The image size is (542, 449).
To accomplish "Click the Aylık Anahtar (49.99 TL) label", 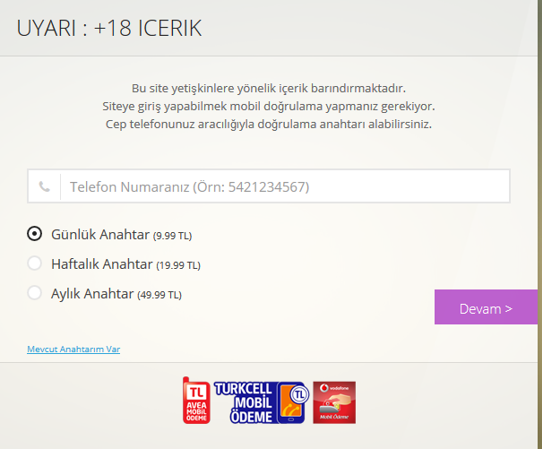I will [116, 294].
